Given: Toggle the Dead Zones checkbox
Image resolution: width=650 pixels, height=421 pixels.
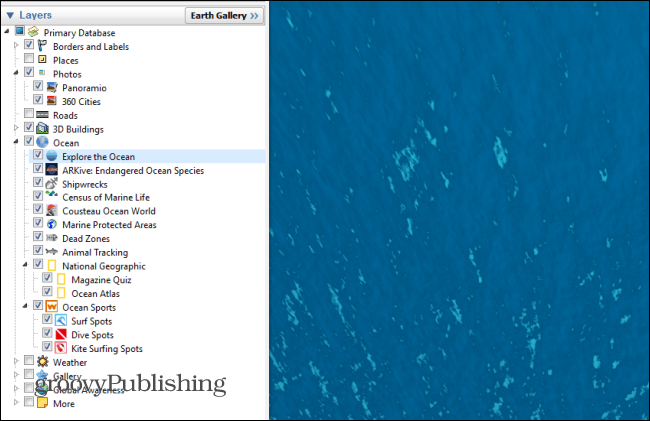Looking at the screenshot, I should (x=38, y=236).
